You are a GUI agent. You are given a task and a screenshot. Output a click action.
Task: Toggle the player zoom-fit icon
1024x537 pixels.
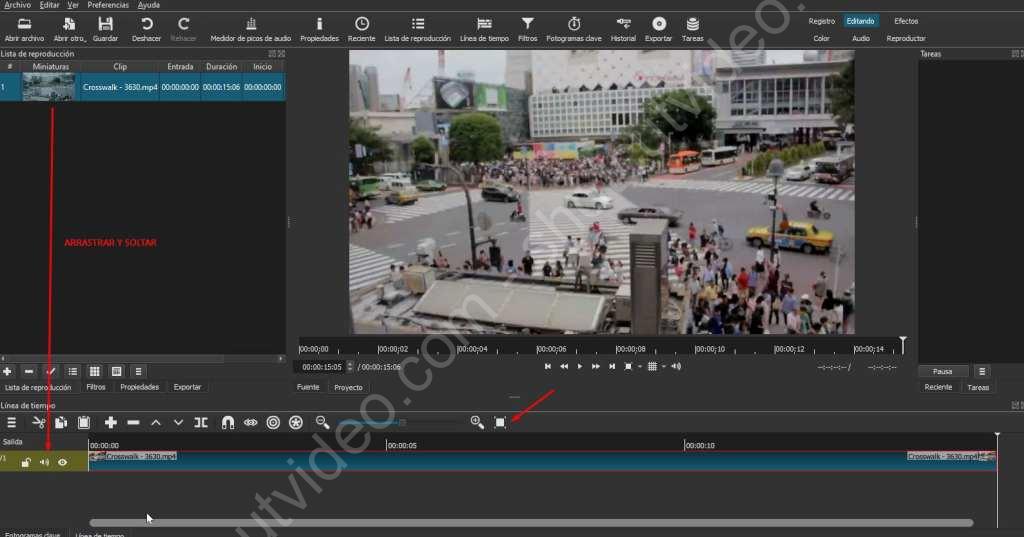pyautogui.click(x=628, y=366)
